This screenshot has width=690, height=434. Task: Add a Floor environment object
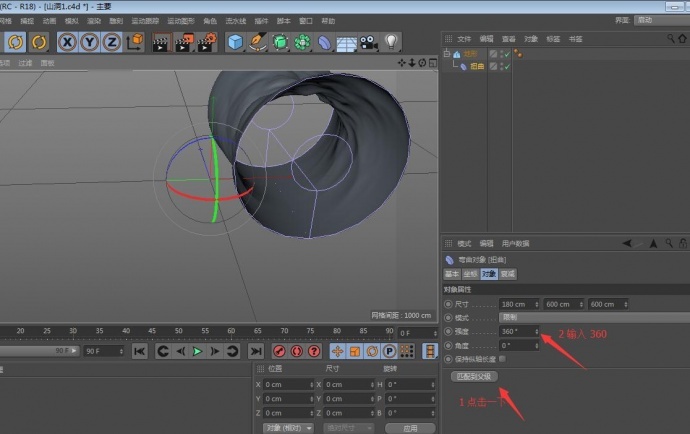click(346, 43)
